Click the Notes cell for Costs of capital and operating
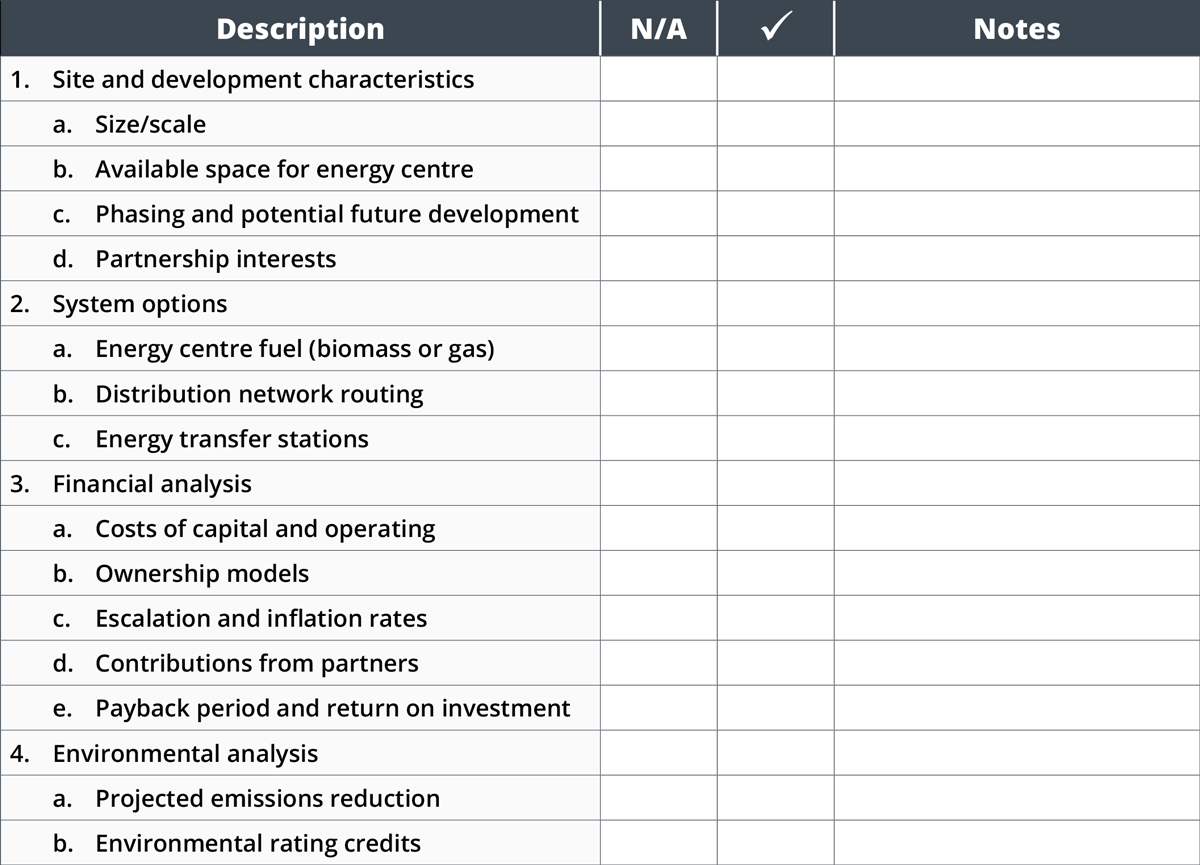 pos(1017,529)
